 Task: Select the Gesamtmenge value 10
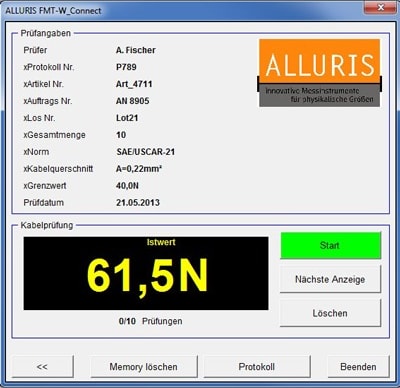click(x=121, y=135)
